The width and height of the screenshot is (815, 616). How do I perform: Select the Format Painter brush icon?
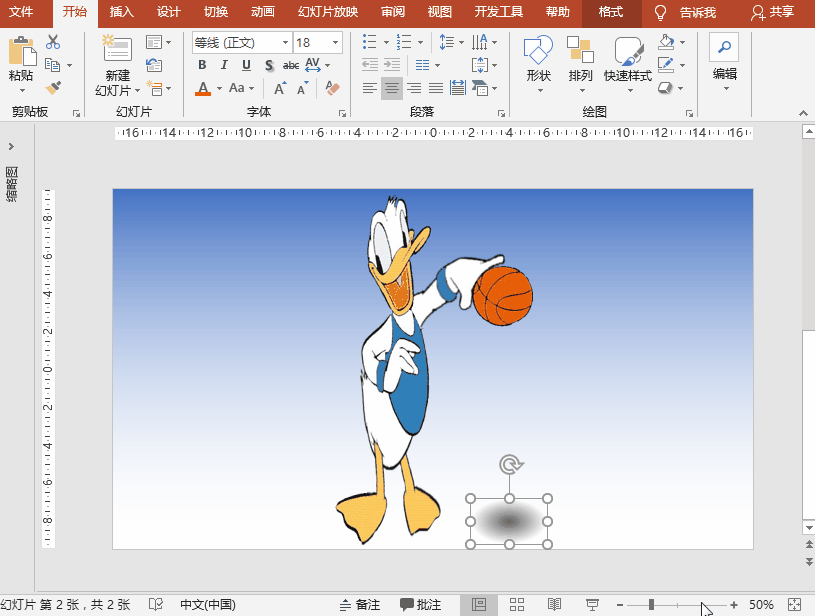(x=52, y=88)
